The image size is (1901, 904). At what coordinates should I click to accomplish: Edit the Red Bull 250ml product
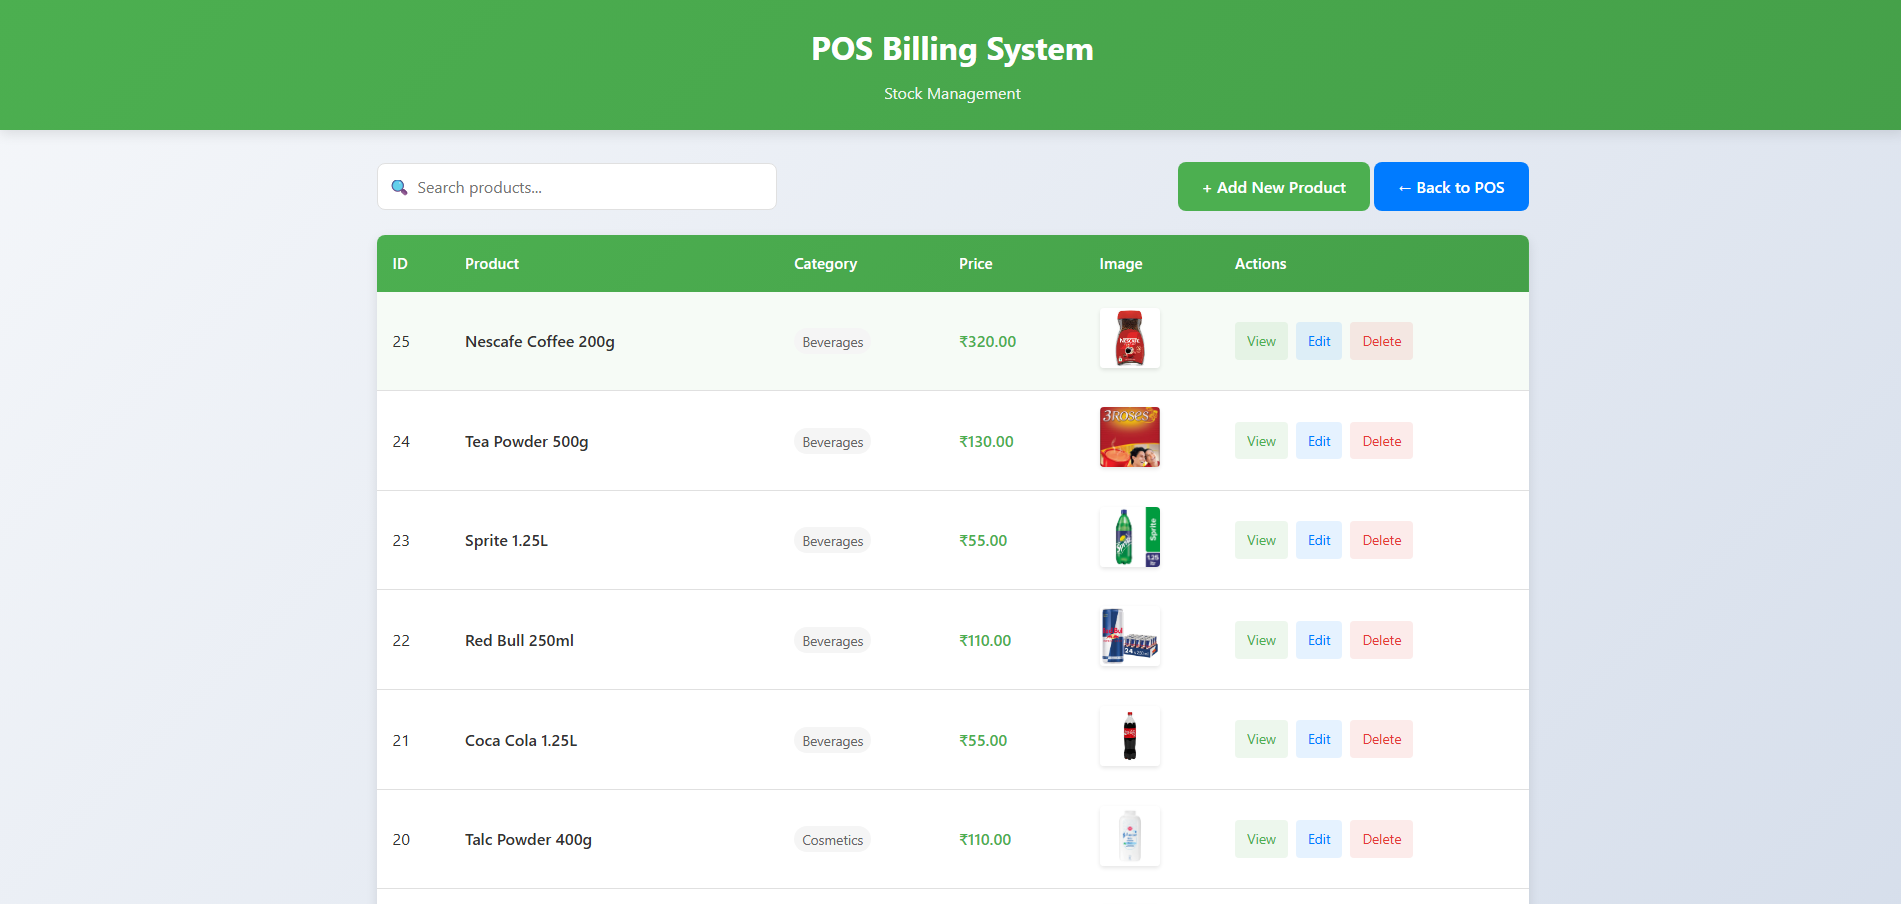[x=1318, y=640]
